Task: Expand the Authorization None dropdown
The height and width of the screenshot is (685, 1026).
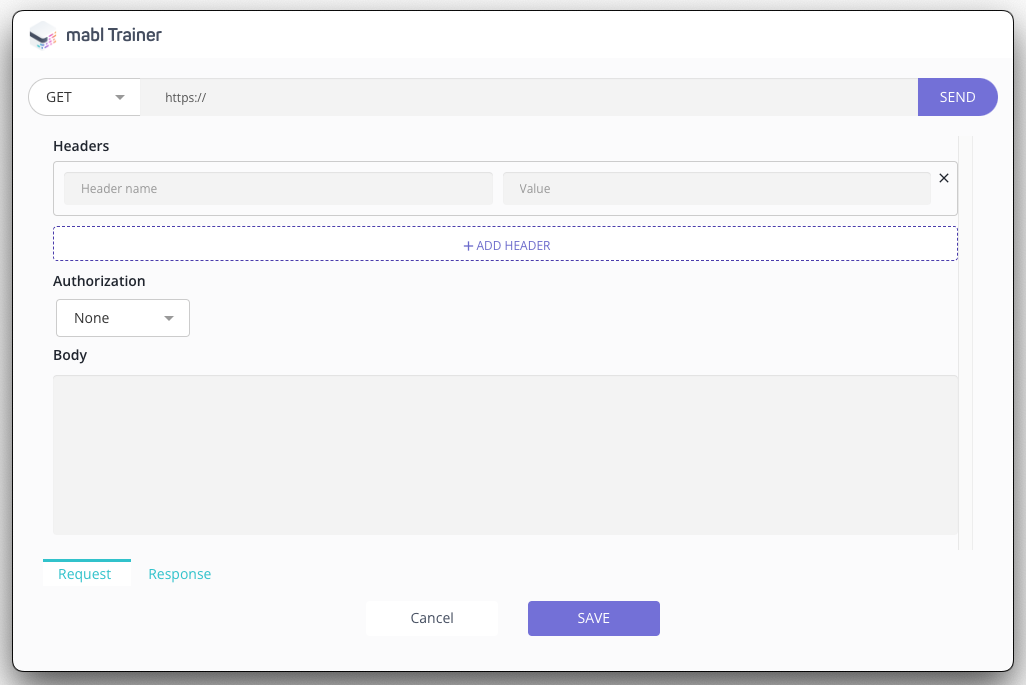Action: [x=123, y=318]
